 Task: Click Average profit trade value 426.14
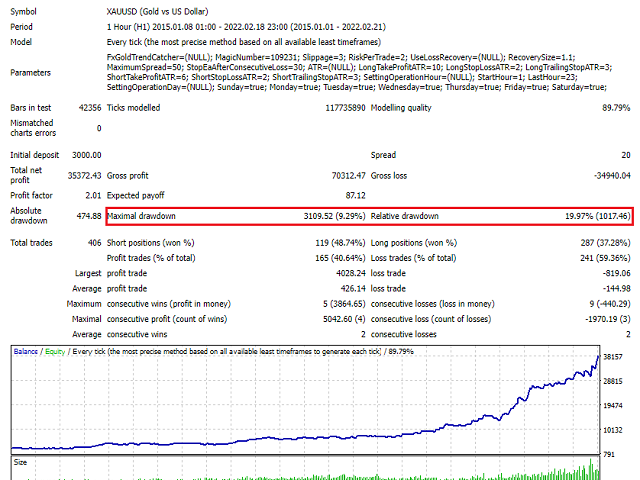click(x=353, y=289)
